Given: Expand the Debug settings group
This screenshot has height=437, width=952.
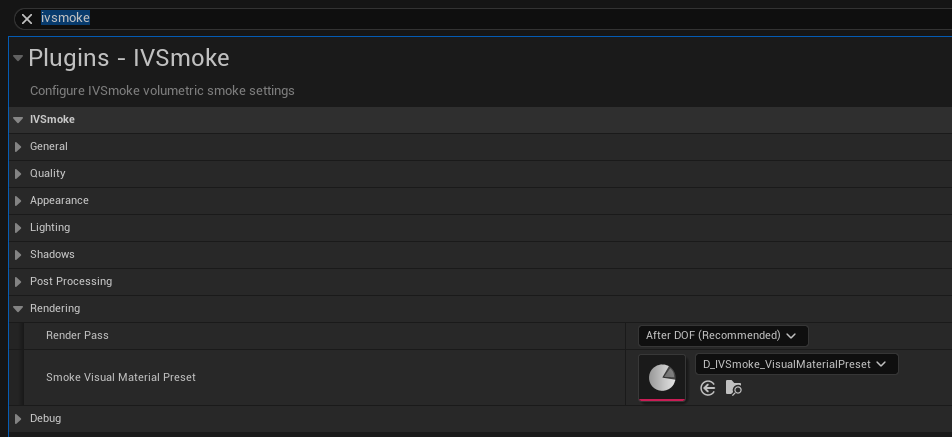Looking at the screenshot, I should click(18, 419).
